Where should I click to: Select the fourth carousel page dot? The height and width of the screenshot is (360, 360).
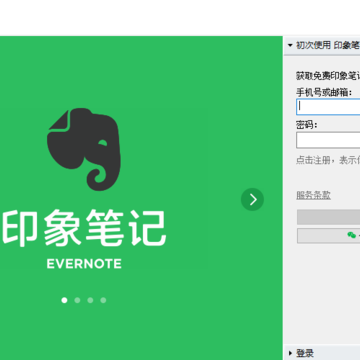point(103,300)
